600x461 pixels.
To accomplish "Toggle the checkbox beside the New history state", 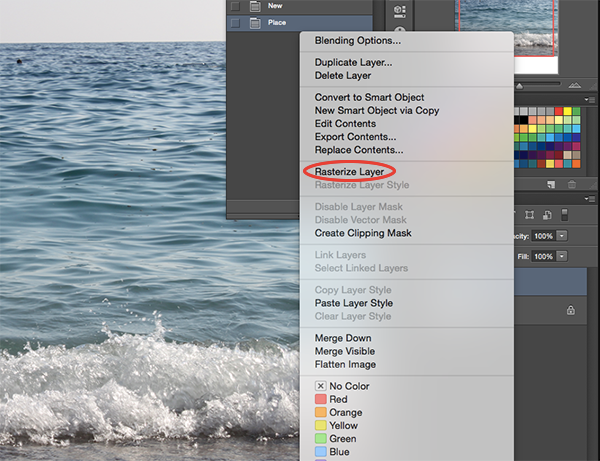I will 235,6.
